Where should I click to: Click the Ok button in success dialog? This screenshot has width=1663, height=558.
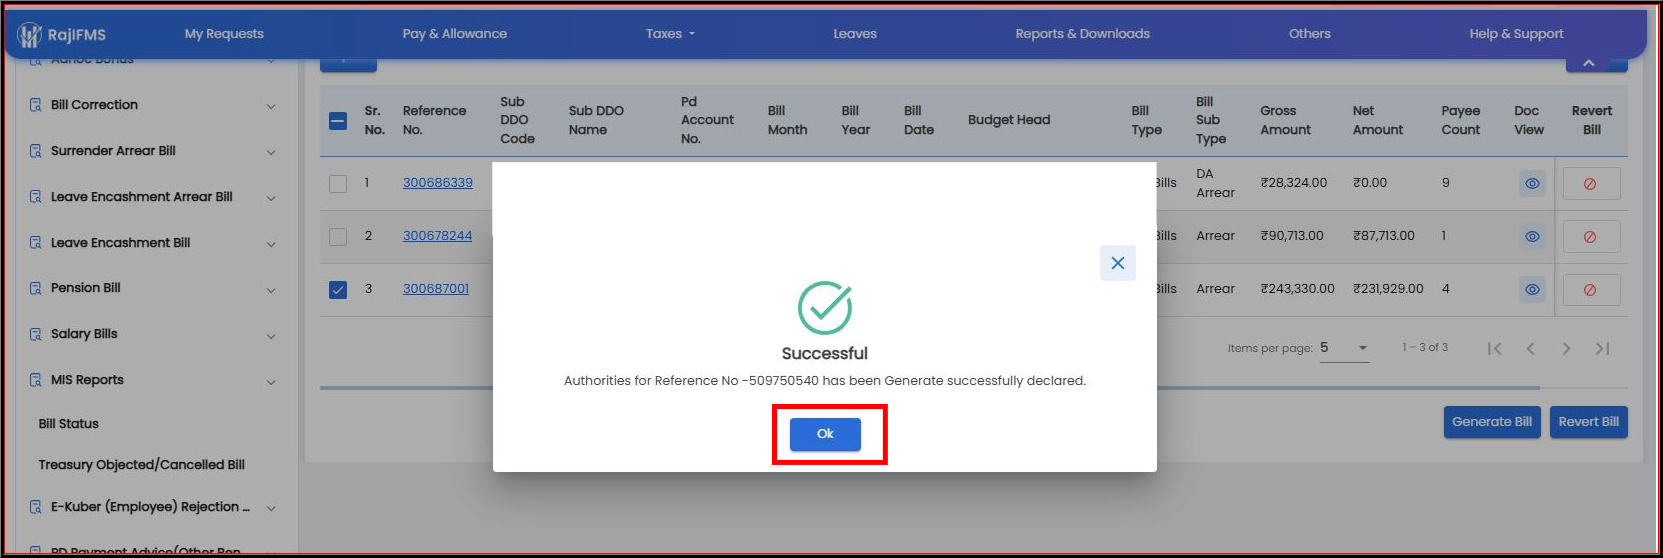tap(825, 434)
